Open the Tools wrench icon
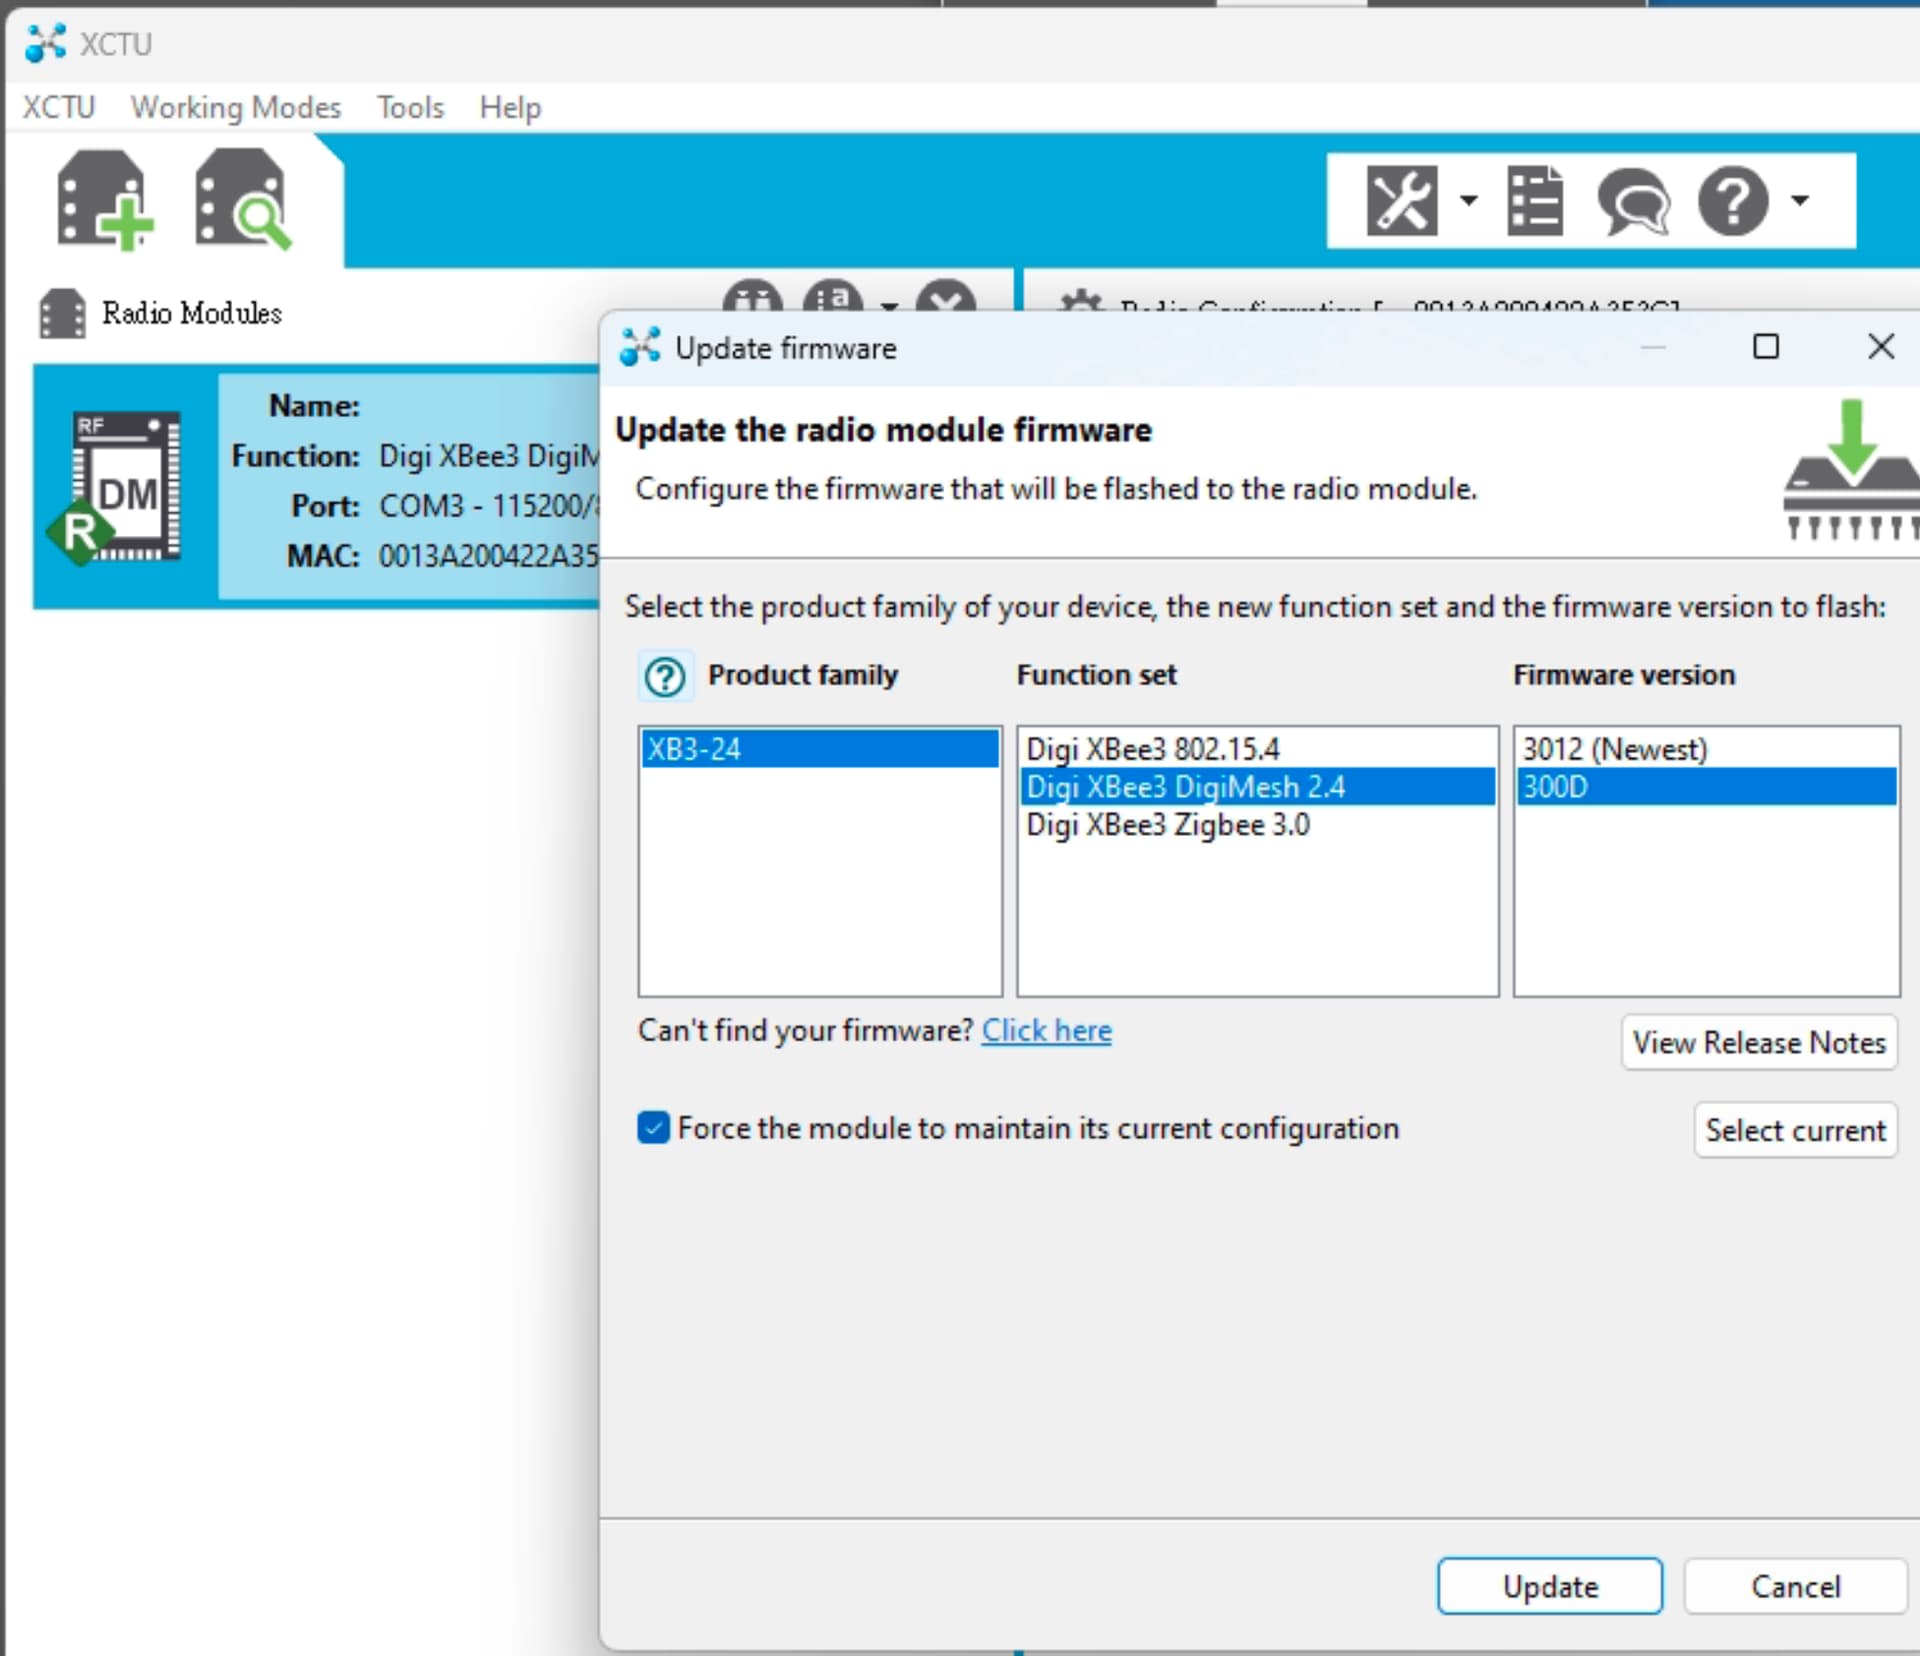This screenshot has width=1920, height=1656. 1401,201
